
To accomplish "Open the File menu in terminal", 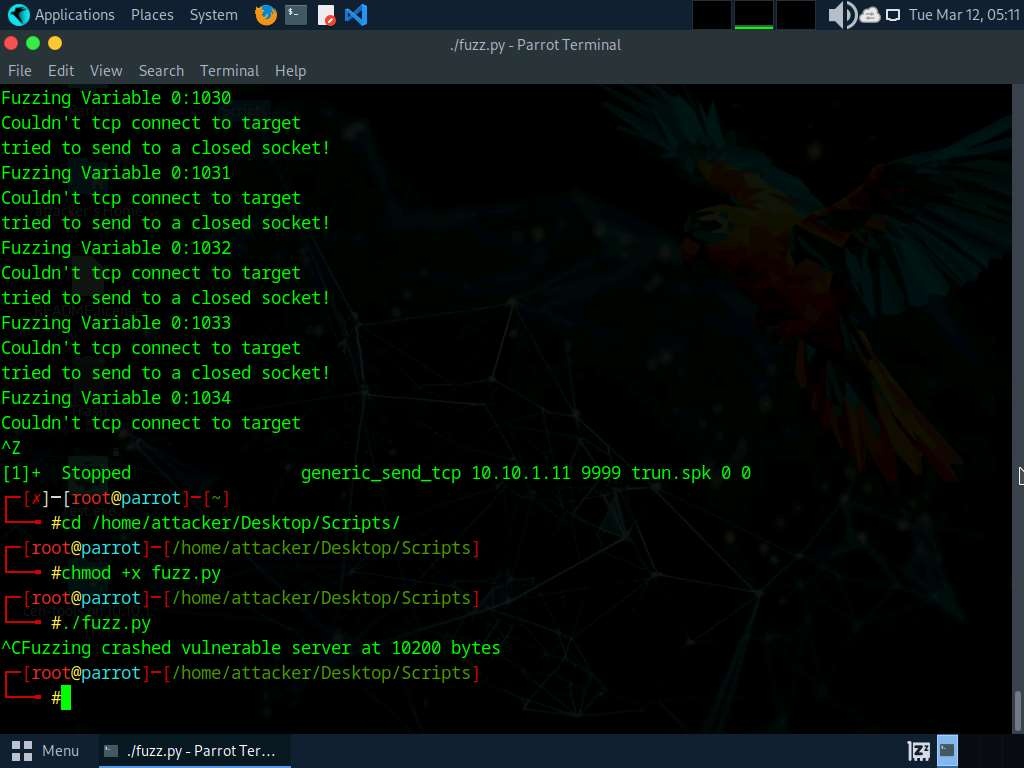I will point(20,71).
